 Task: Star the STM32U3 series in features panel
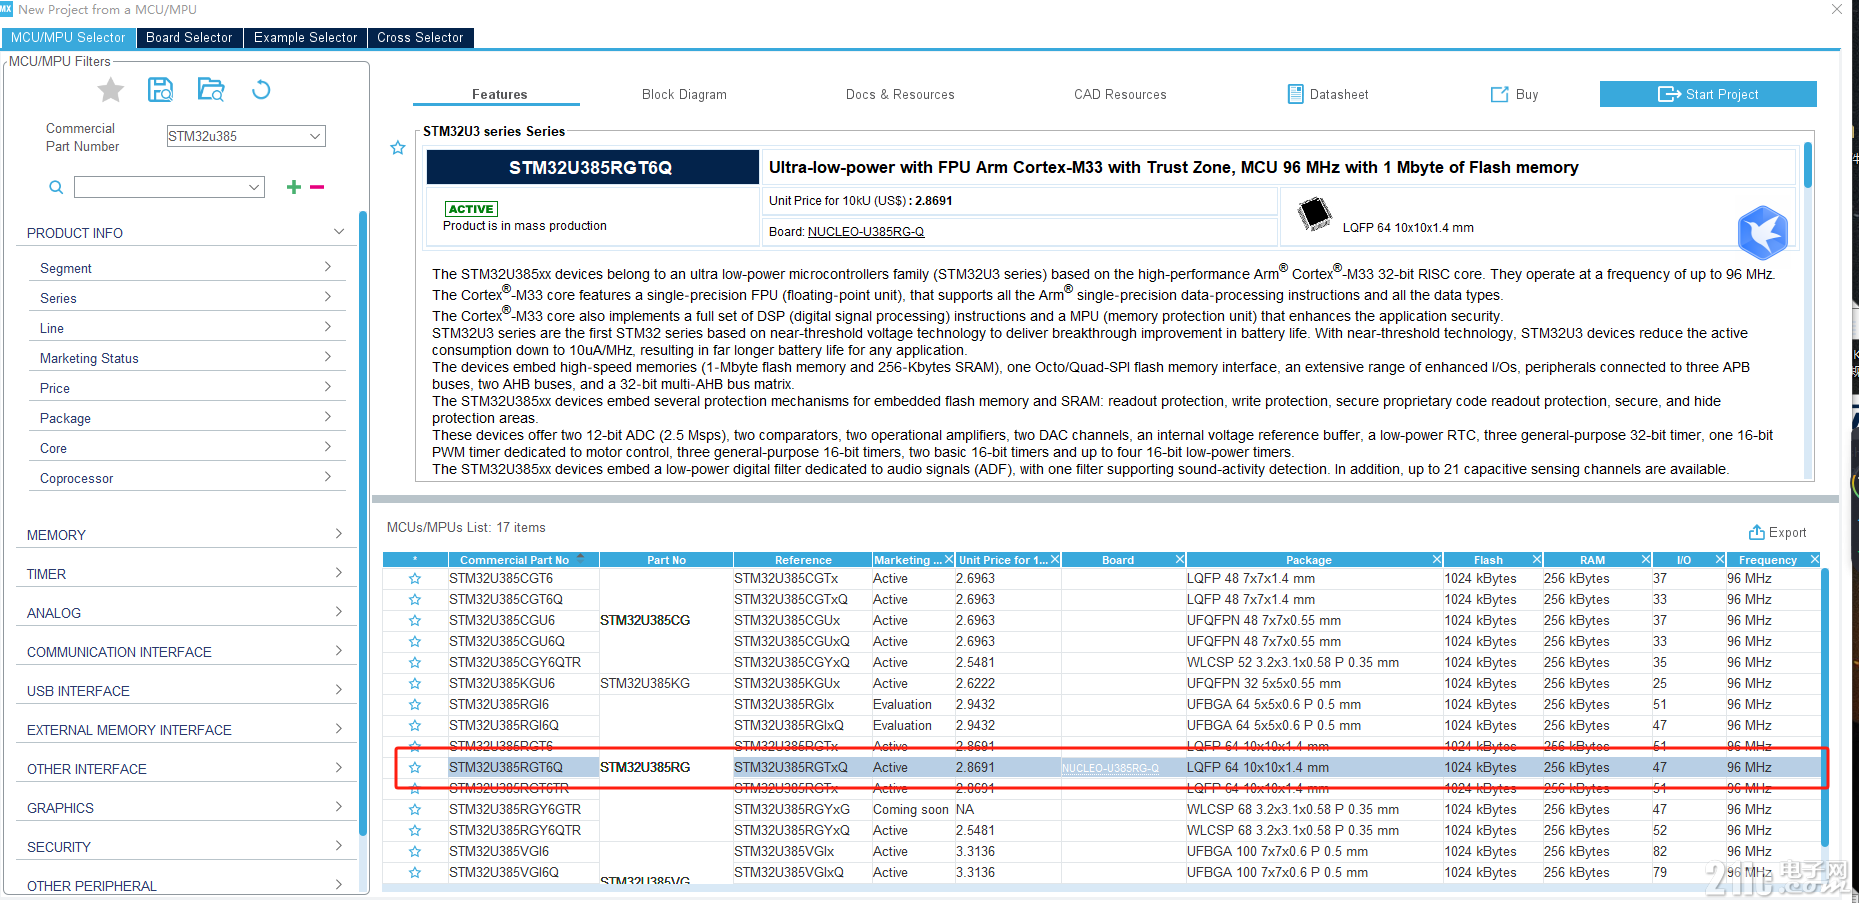point(398,148)
